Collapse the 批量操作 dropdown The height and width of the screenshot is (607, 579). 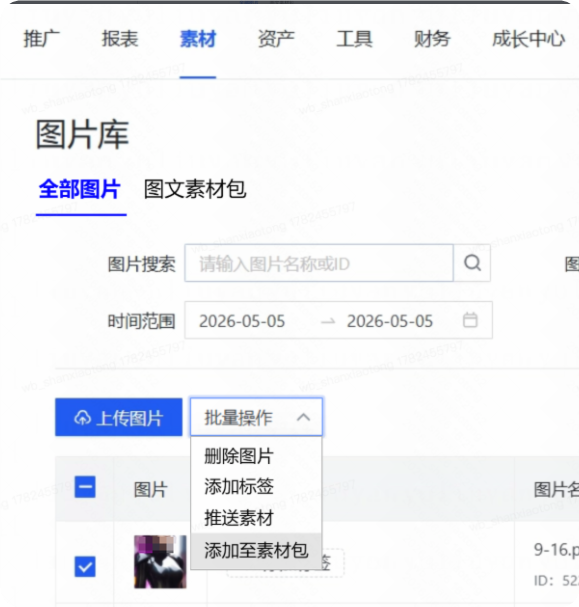256,417
